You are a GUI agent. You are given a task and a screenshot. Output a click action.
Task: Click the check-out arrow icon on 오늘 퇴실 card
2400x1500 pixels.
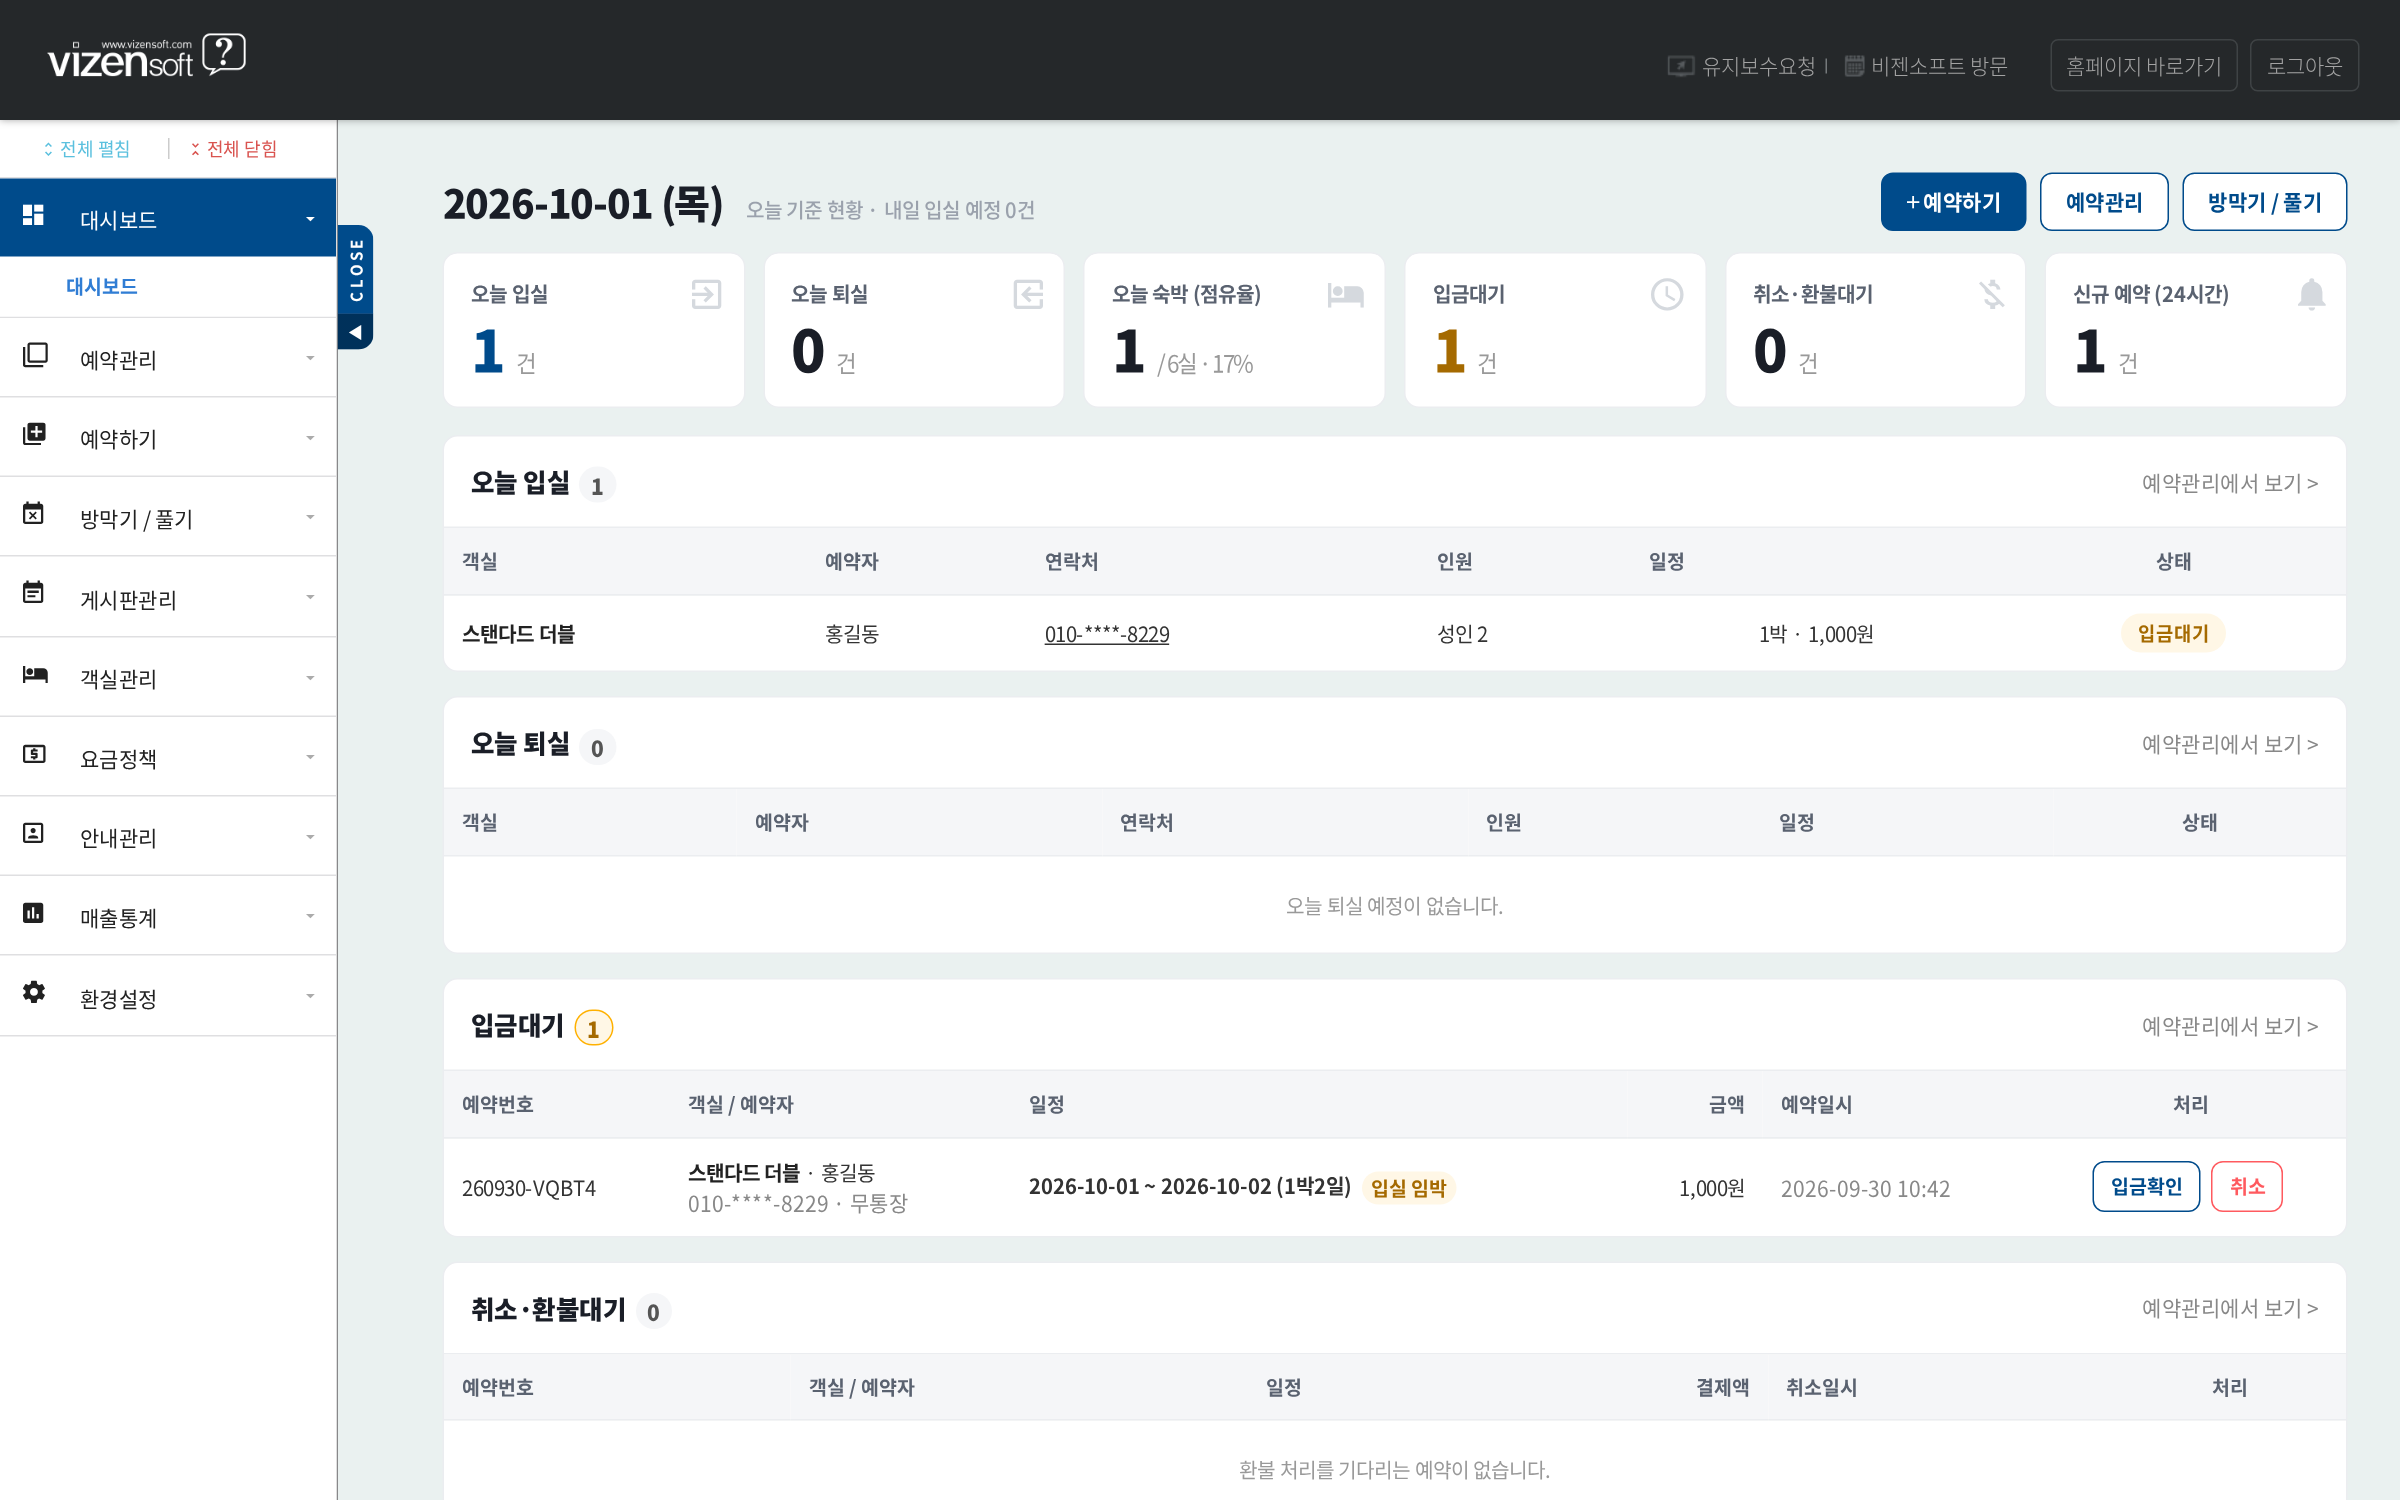(1028, 294)
